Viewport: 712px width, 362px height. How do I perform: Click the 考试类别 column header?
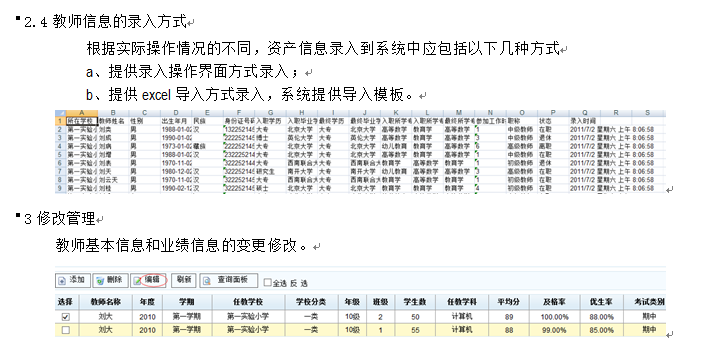click(x=649, y=302)
